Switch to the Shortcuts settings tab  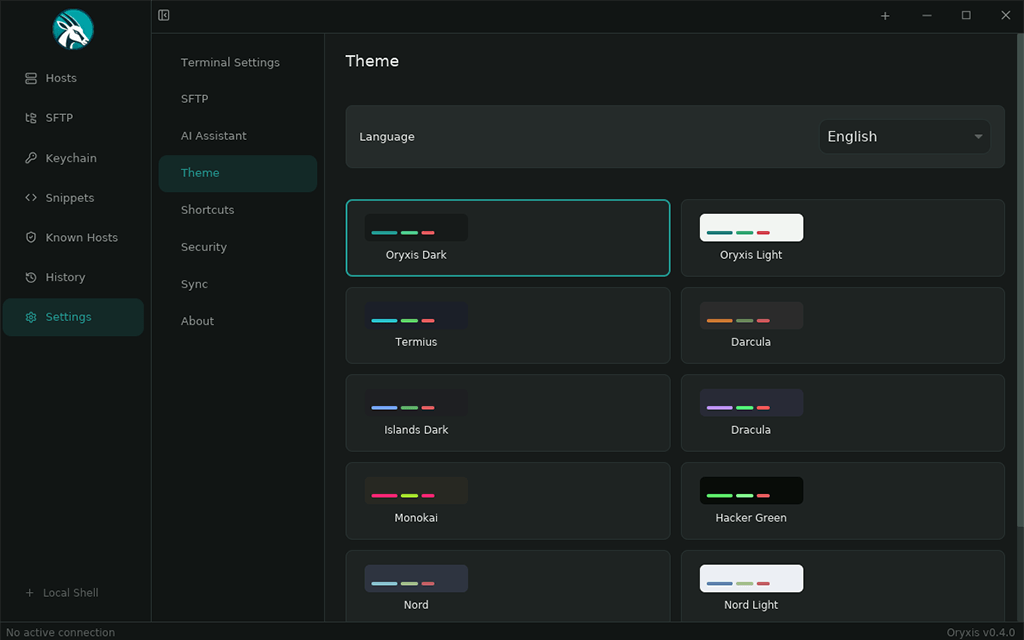point(207,210)
